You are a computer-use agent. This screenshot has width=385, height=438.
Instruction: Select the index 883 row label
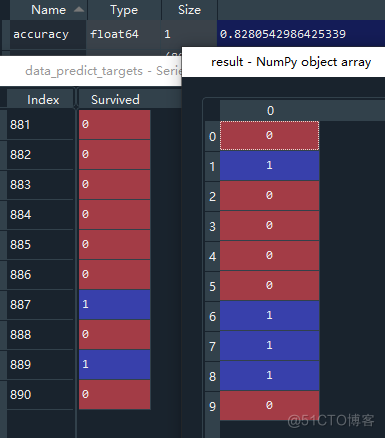(40, 185)
